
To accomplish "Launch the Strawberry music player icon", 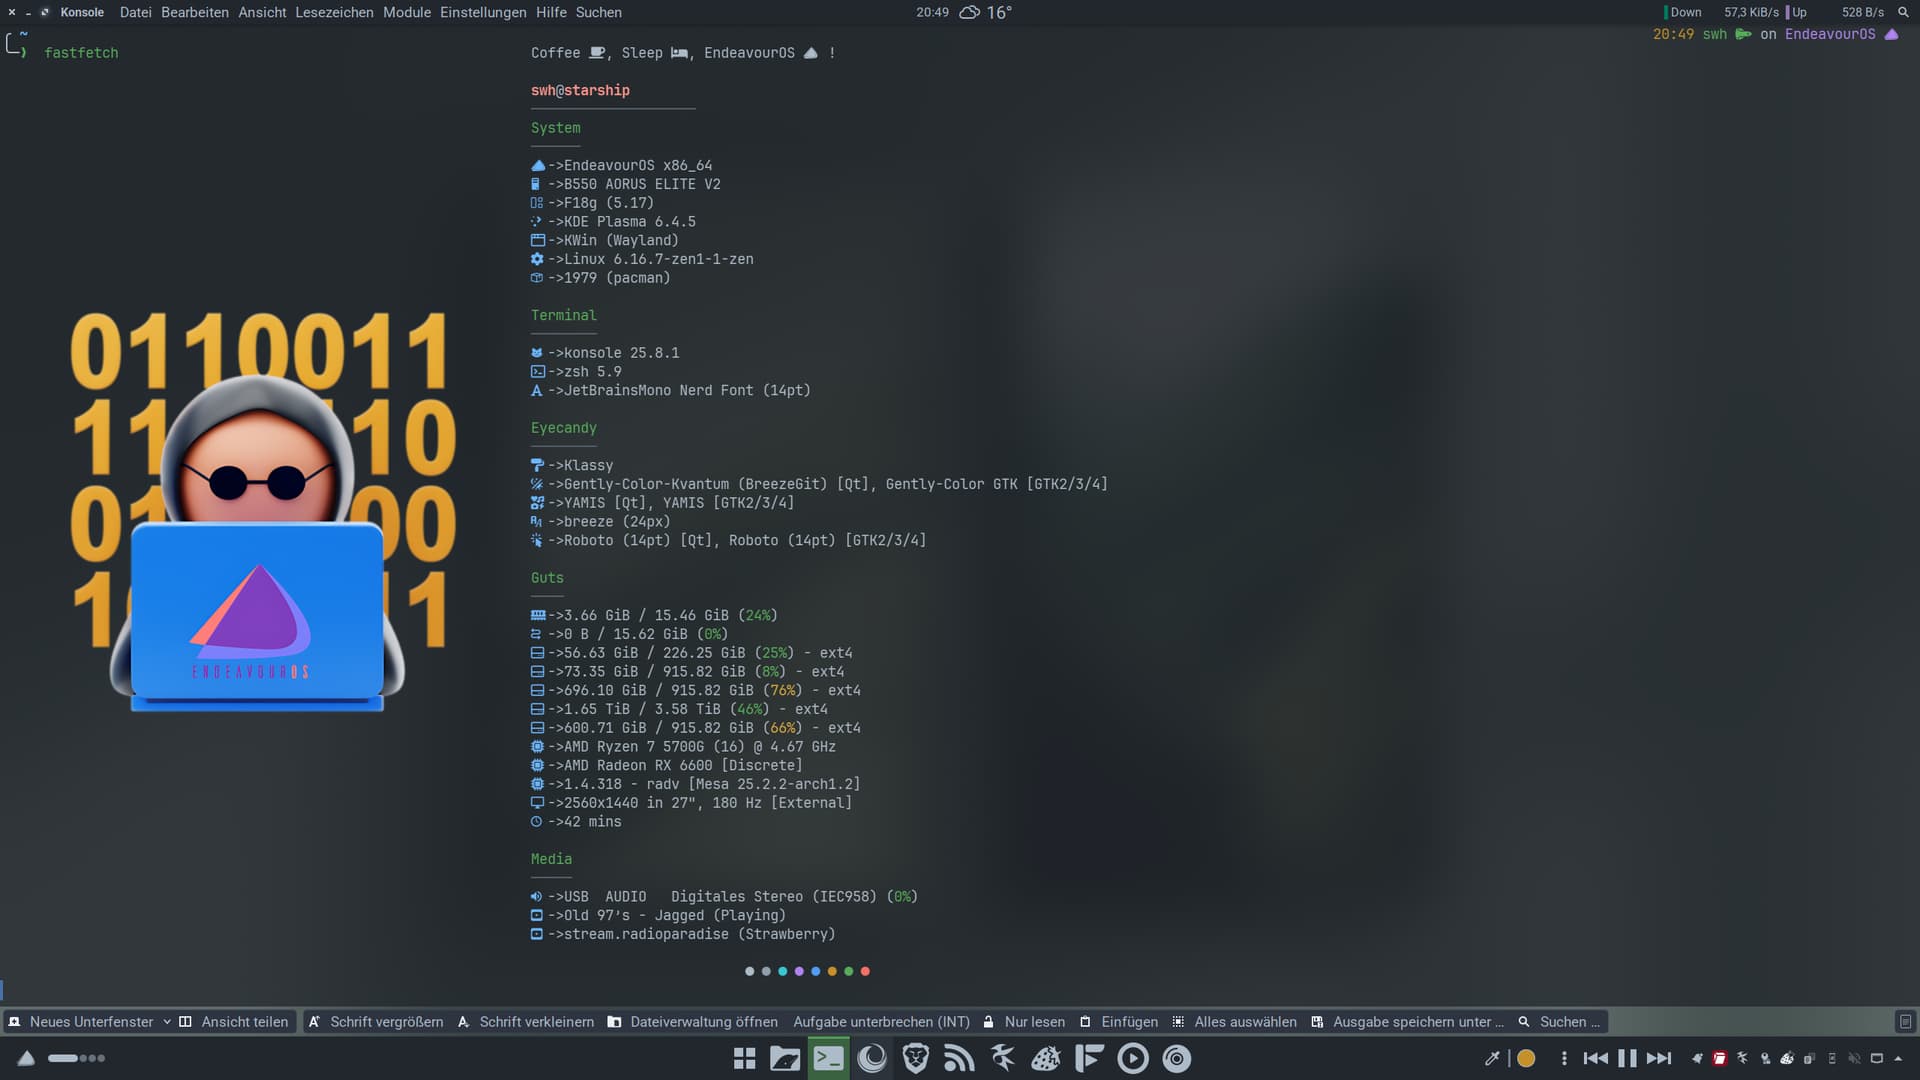I will (1046, 1058).
